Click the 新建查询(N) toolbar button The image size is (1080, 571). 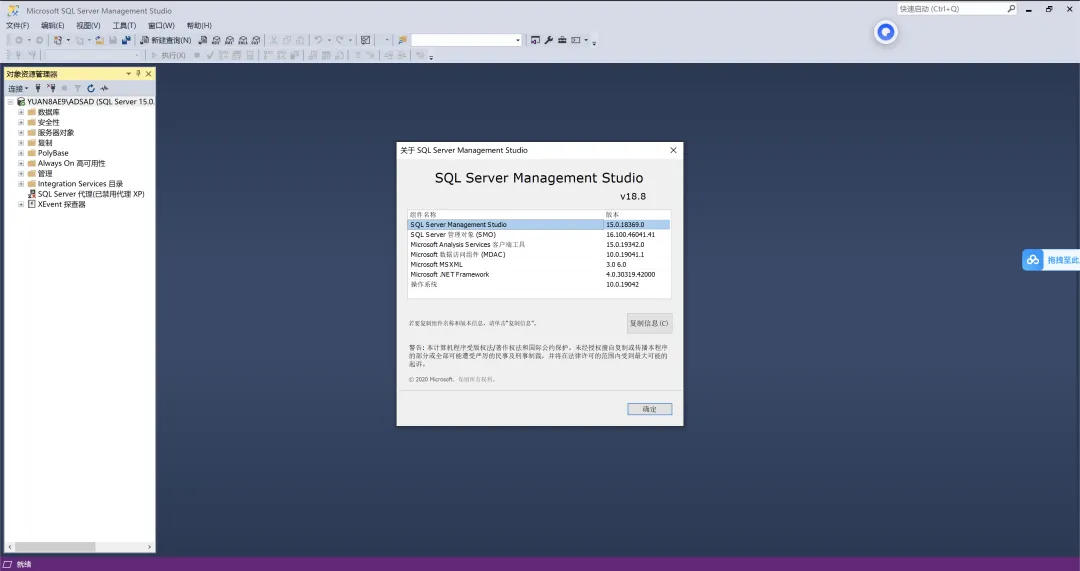[x=166, y=40]
